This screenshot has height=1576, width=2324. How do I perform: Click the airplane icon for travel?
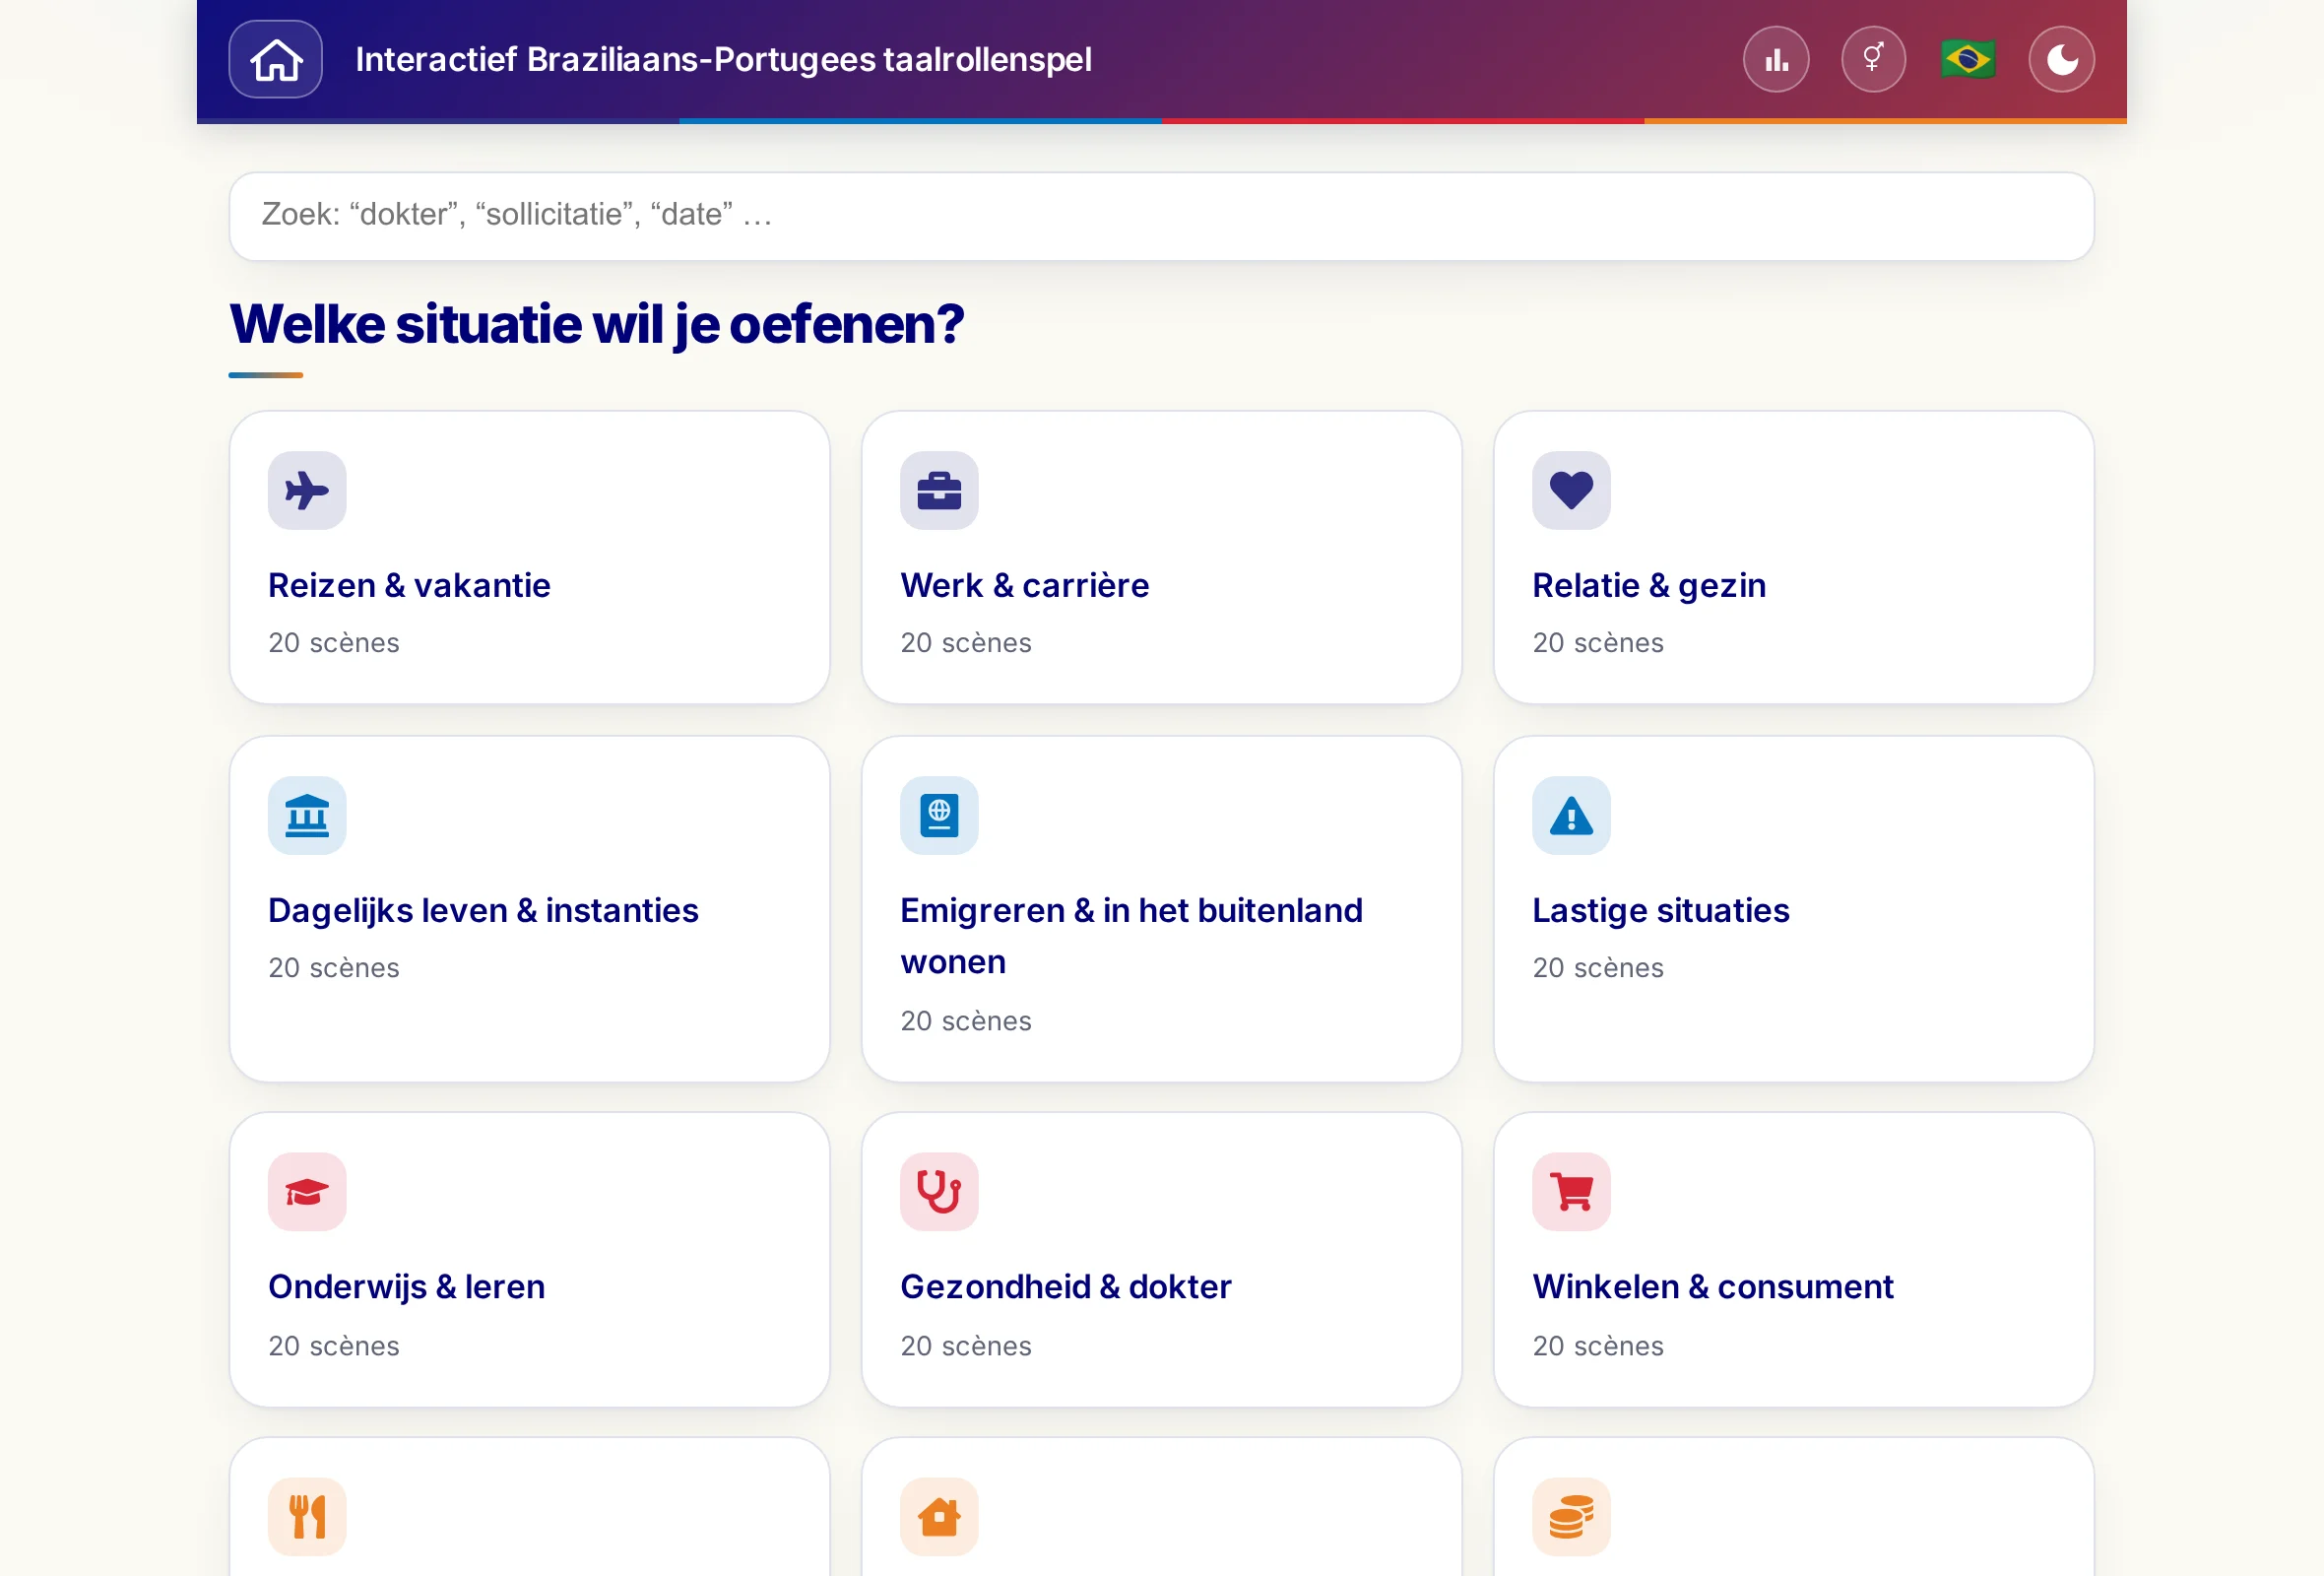point(307,490)
